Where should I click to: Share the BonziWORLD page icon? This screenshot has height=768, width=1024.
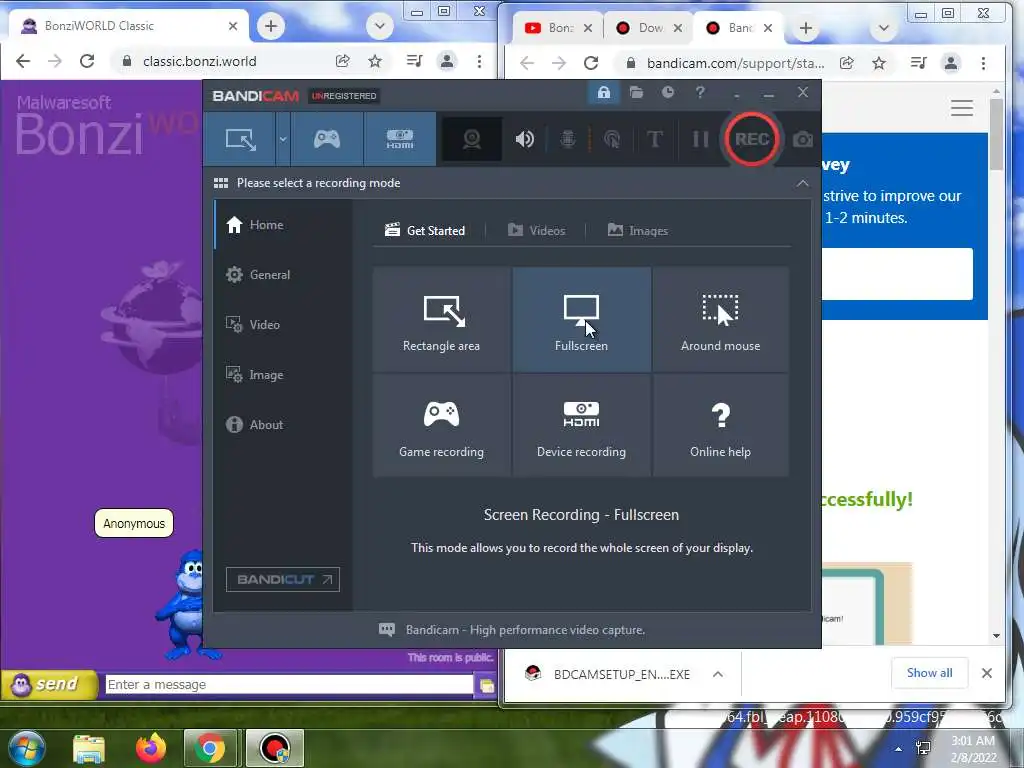click(342, 61)
